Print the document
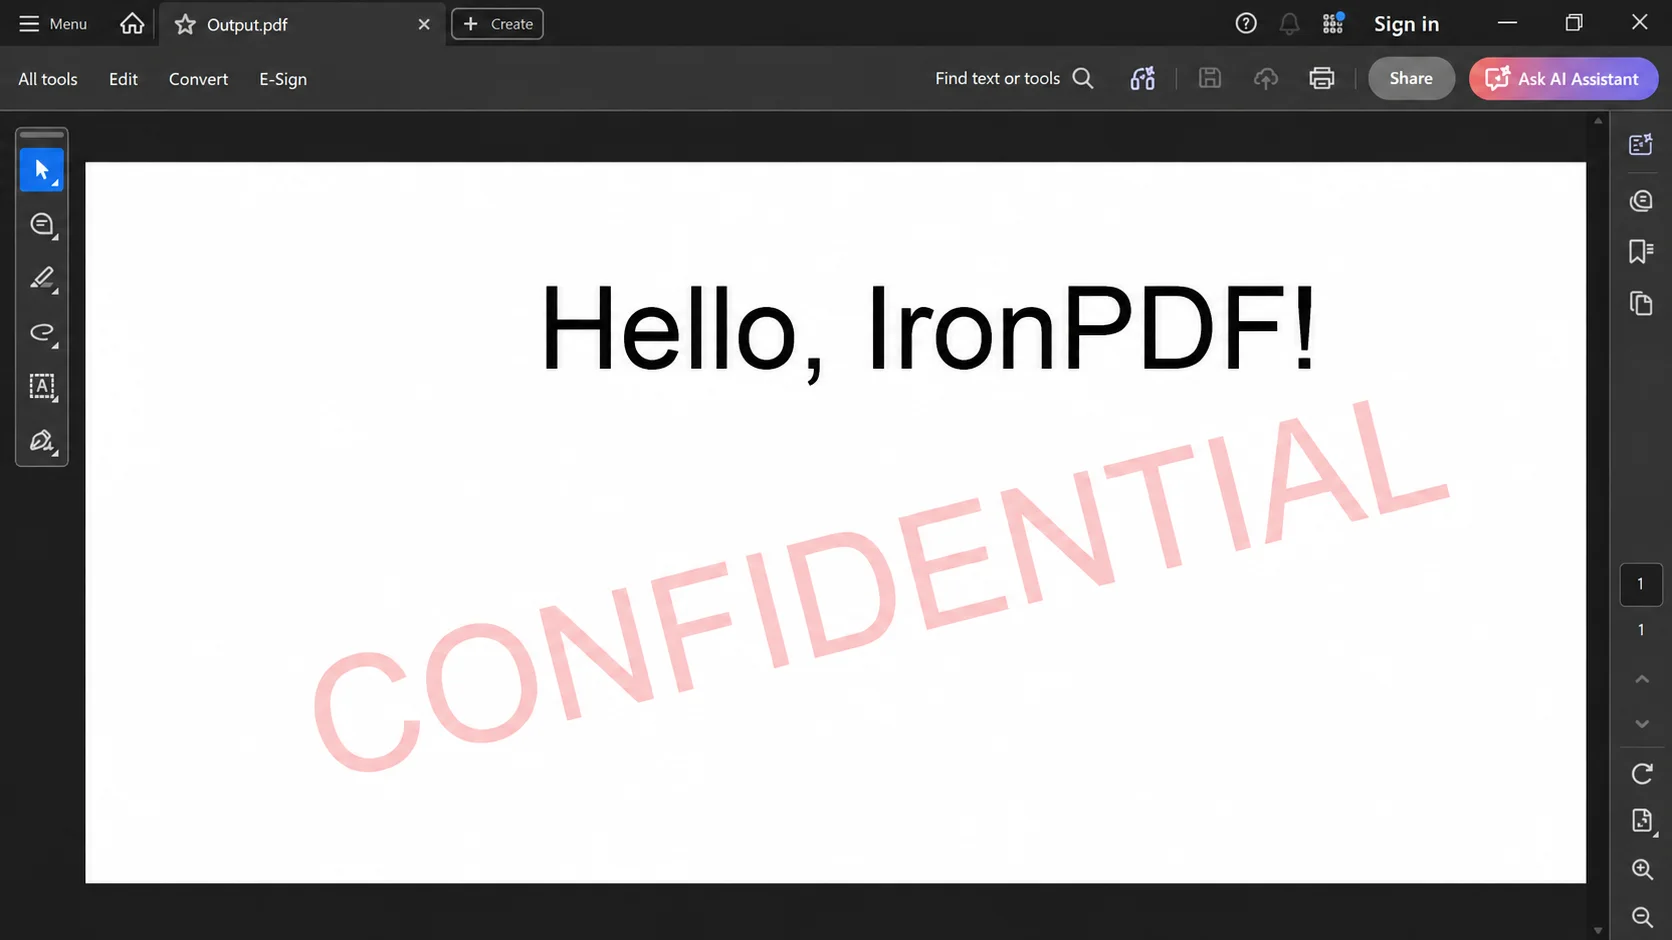Screen dimensions: 1672x940 click(x=1322, y=78)
